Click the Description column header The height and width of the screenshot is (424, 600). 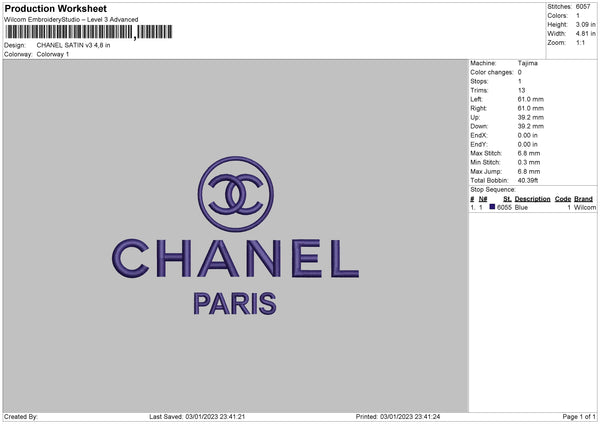[532, 199]
